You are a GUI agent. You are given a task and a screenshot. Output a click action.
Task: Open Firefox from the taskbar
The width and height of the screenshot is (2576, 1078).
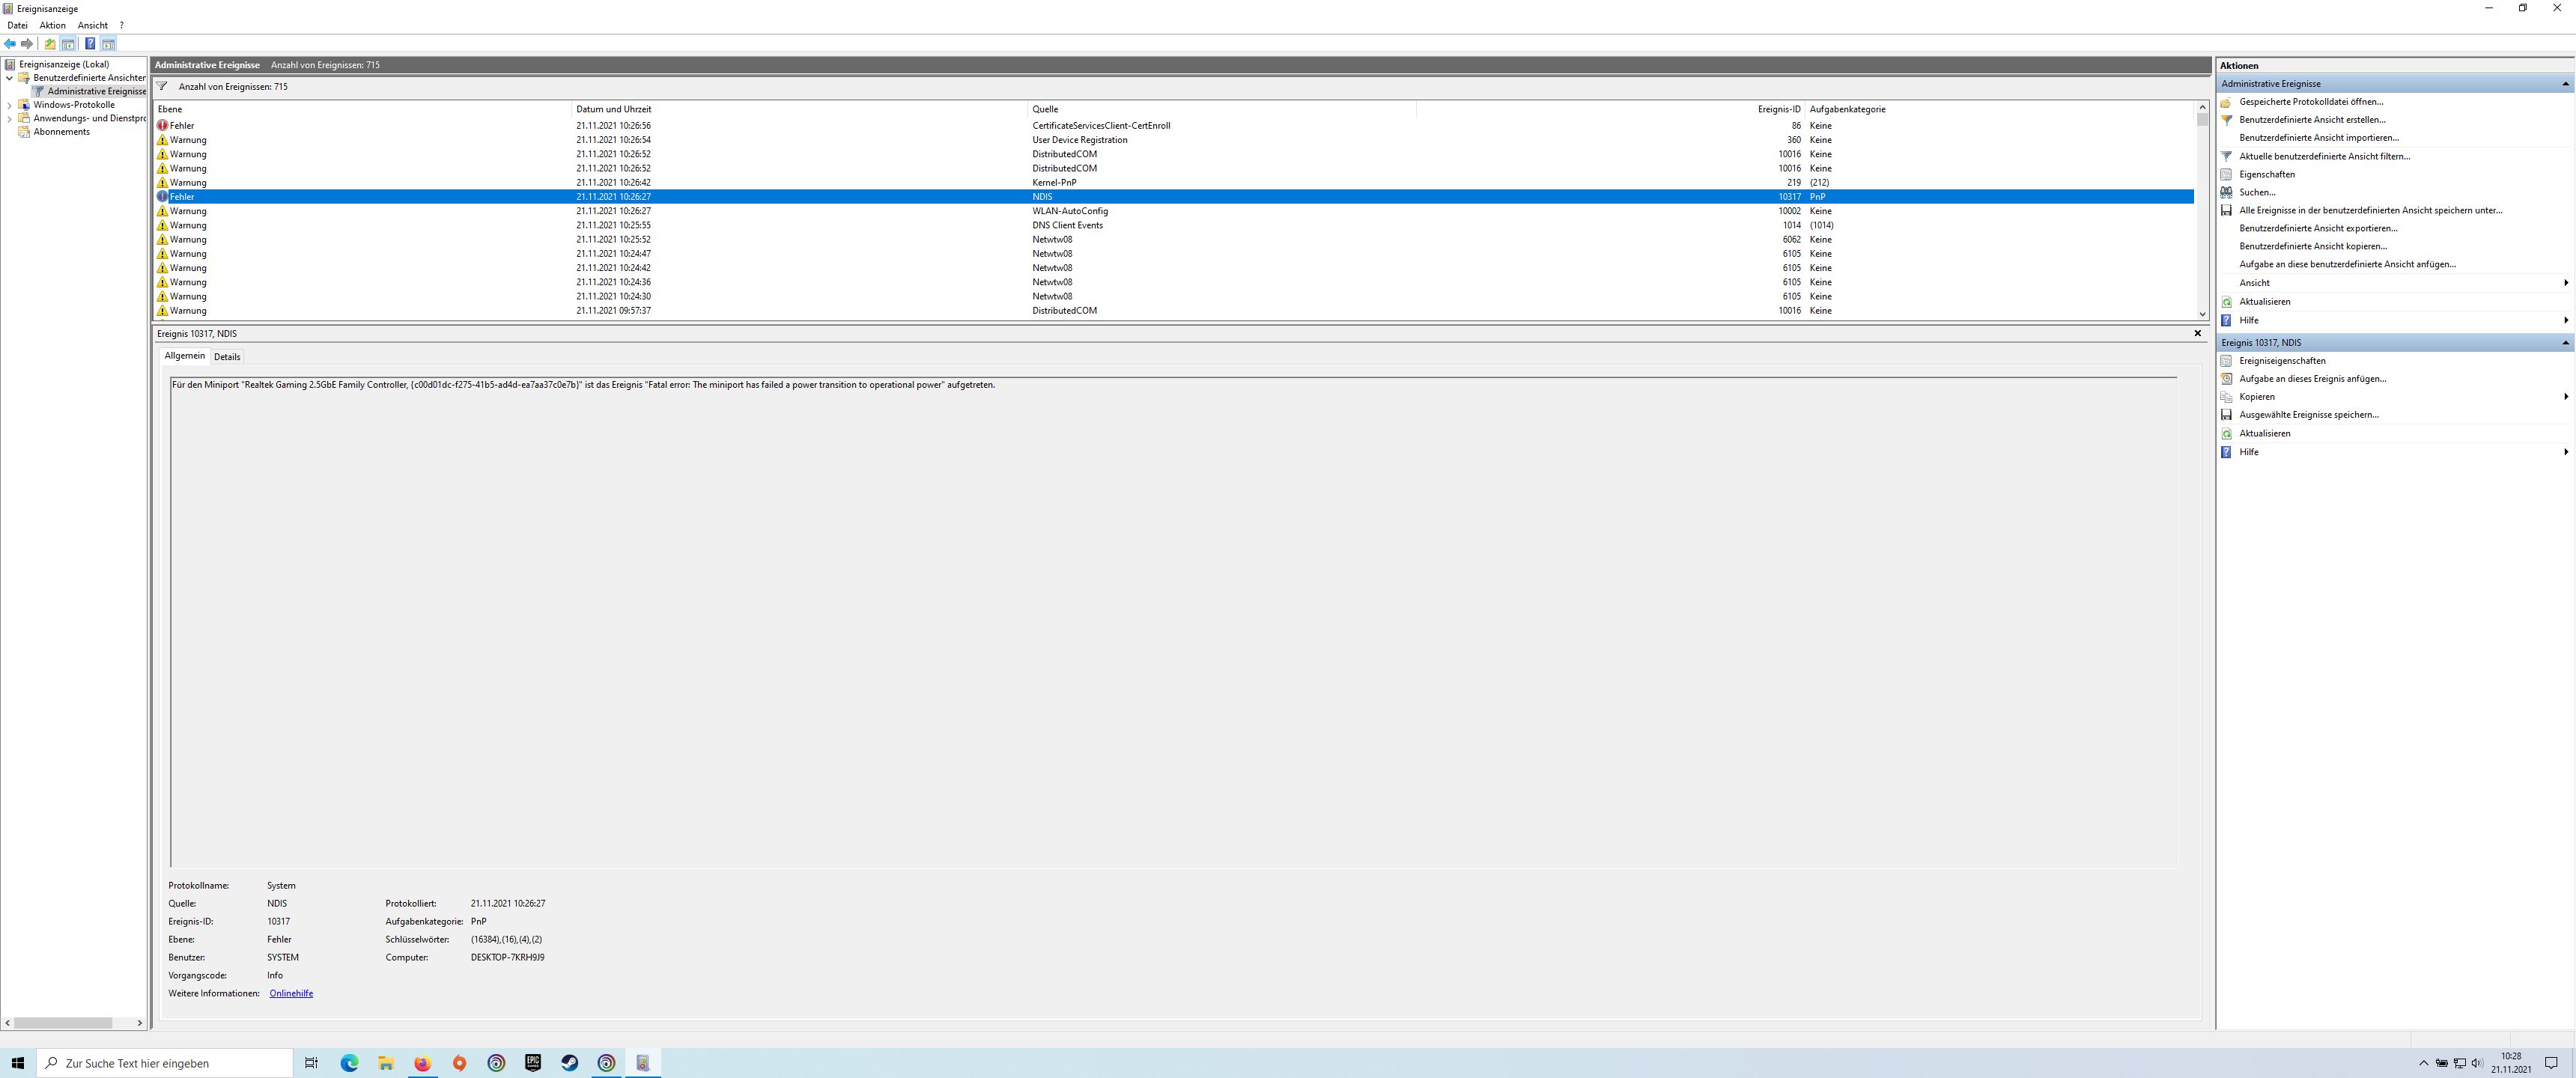tap(422, 1063)
